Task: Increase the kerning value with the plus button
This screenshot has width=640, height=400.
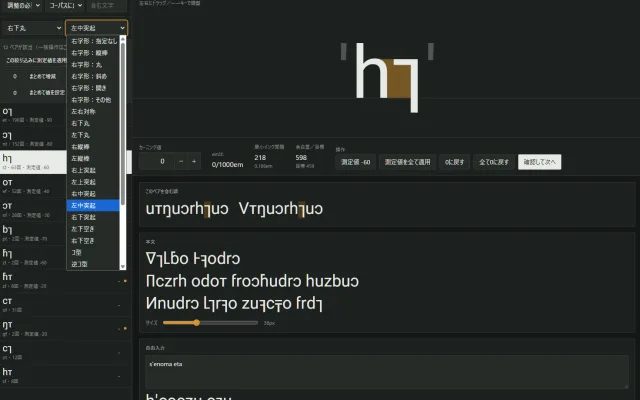Action: (194, 162)
